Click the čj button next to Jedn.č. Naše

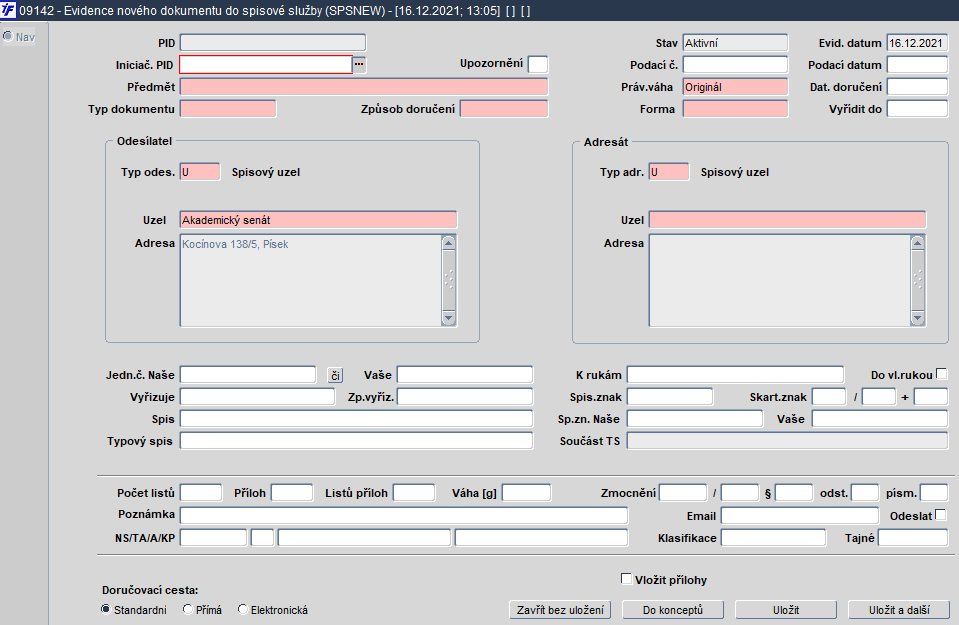335,376
